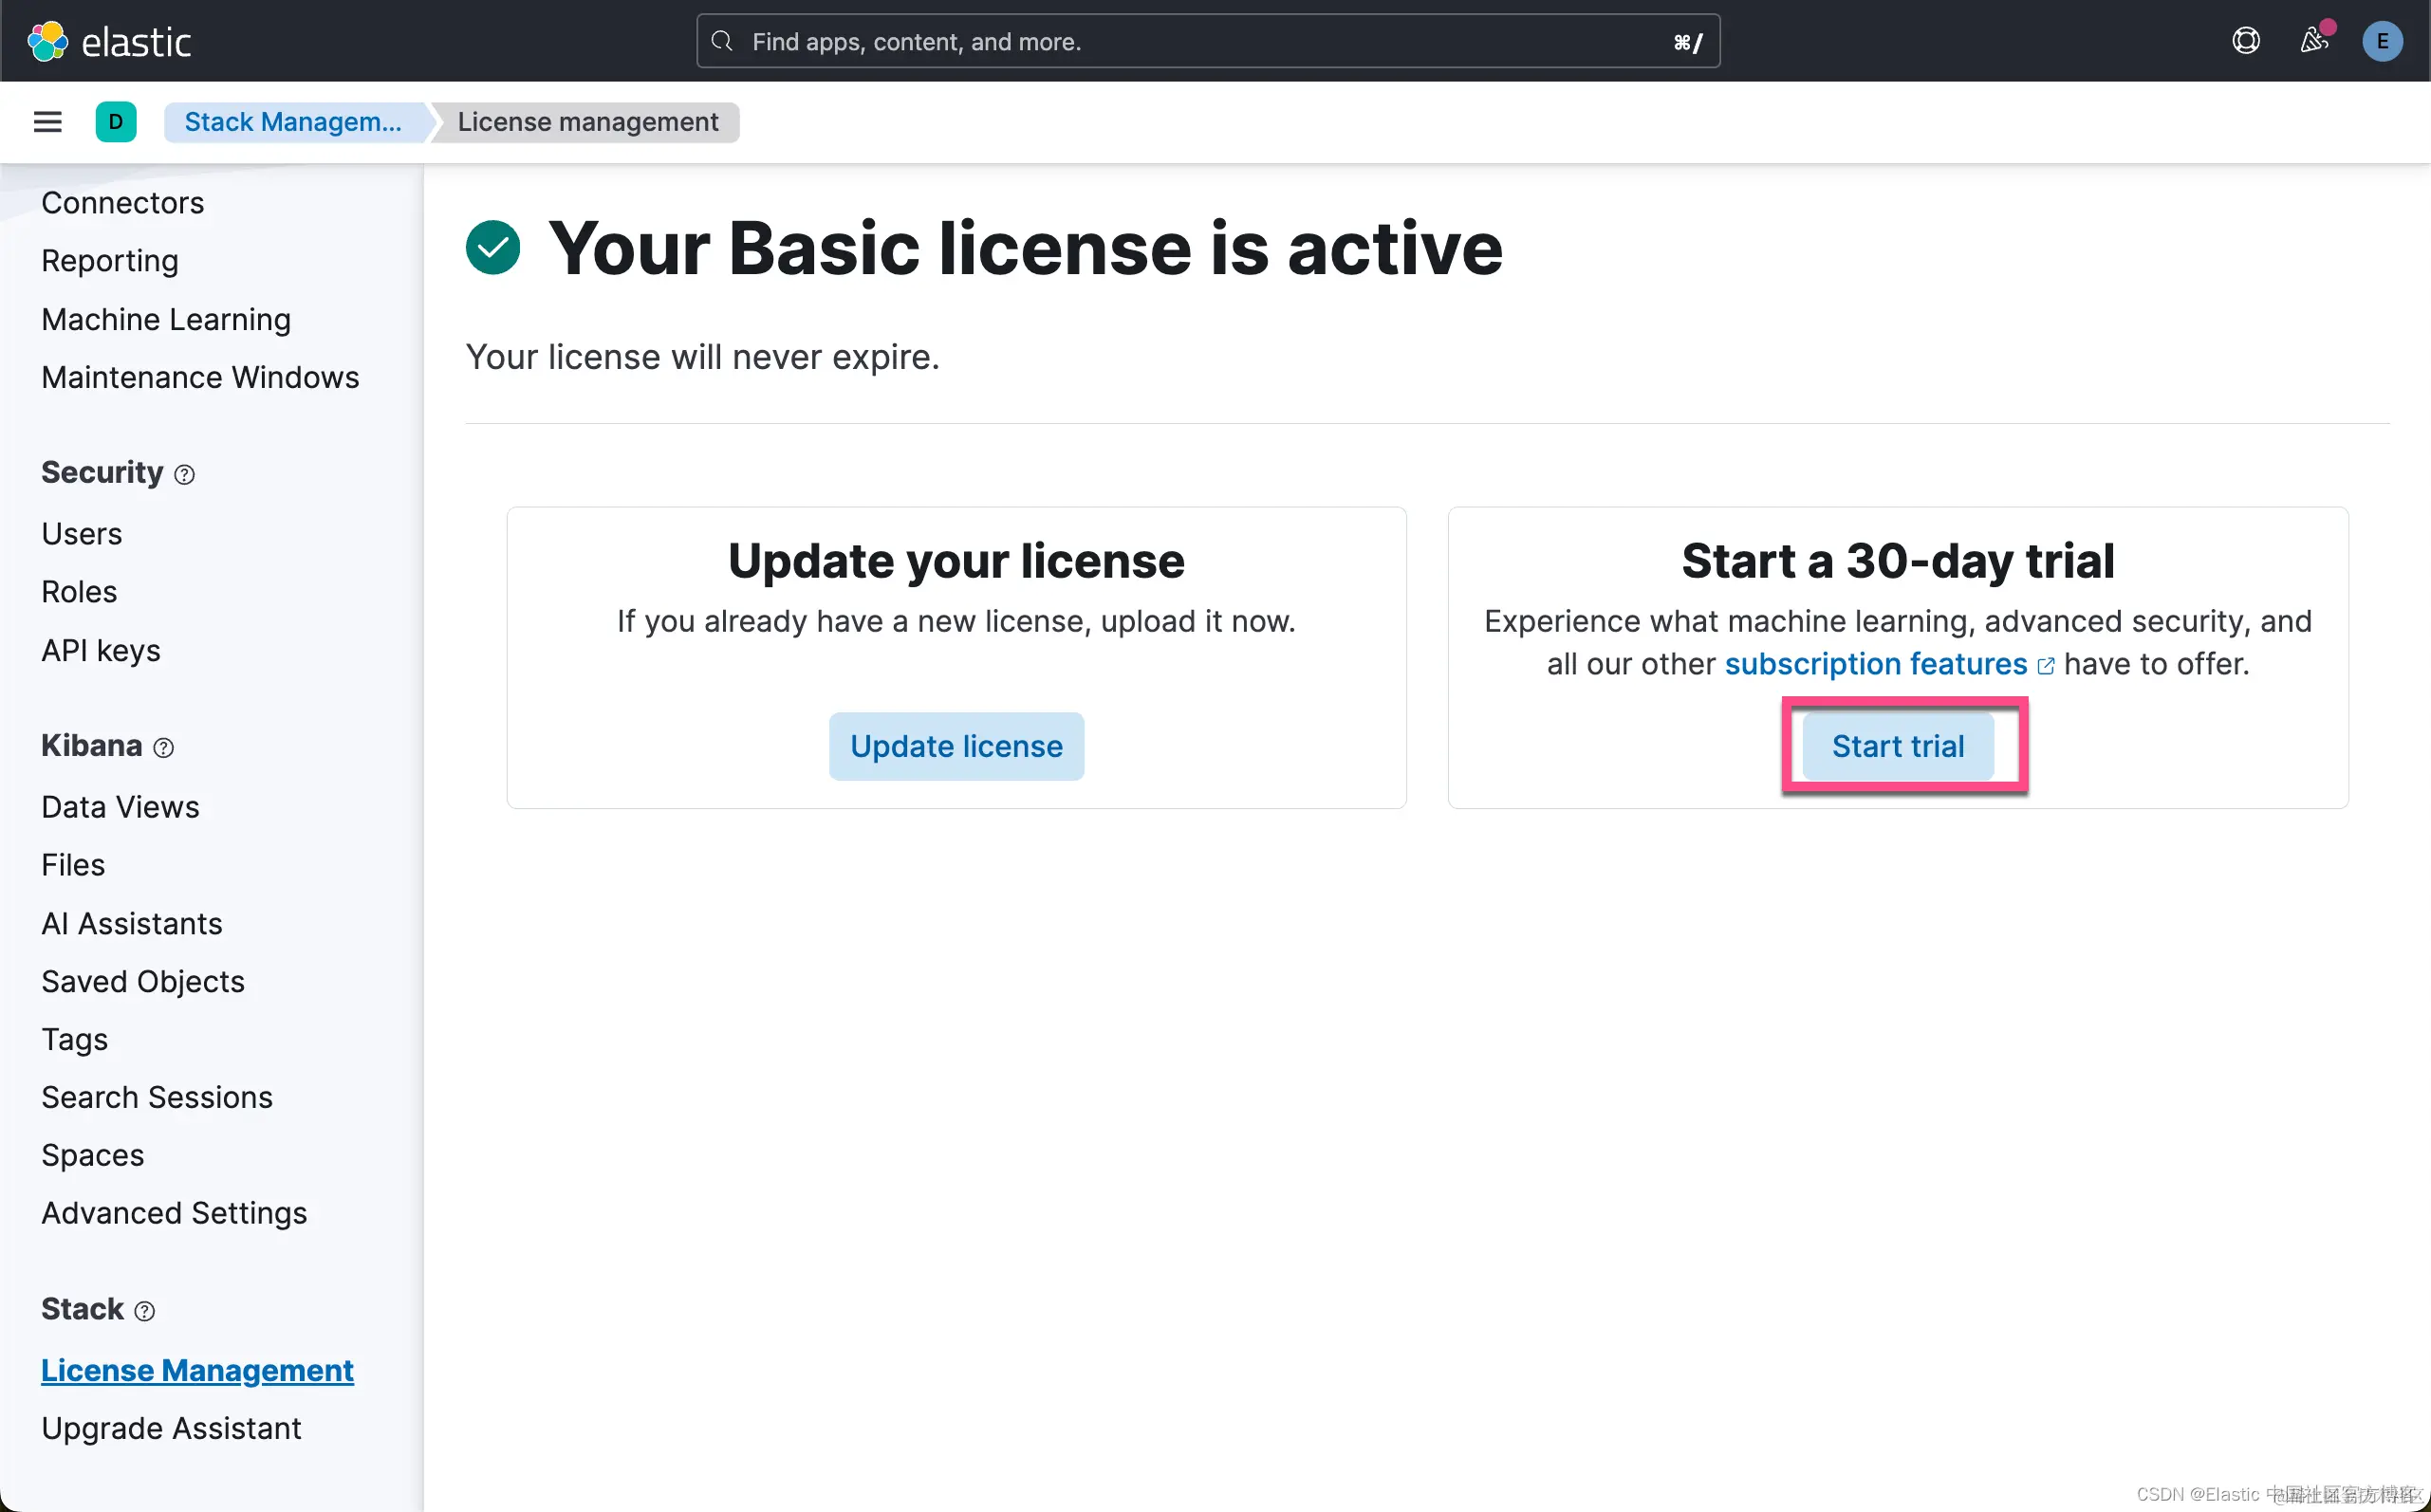Open the hamburger navigation menu
This screenshot has width=2431, height=1512.
pos(47,122)
